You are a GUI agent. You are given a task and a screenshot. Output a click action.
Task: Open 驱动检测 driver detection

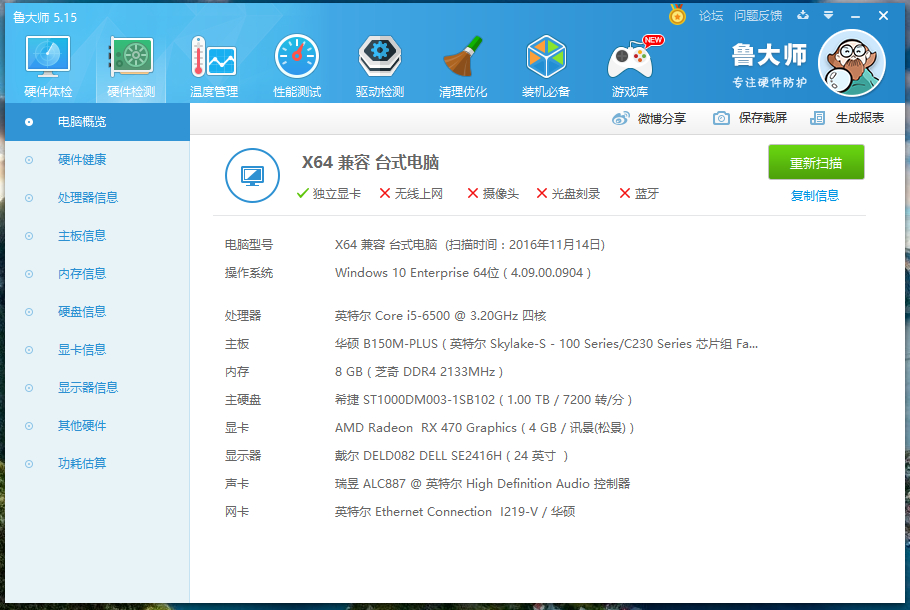point(380,66)
